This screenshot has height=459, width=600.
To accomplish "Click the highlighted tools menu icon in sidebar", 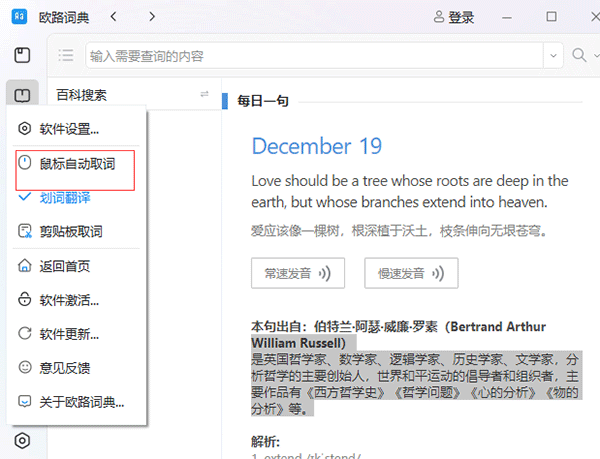I will pos(22,95).
